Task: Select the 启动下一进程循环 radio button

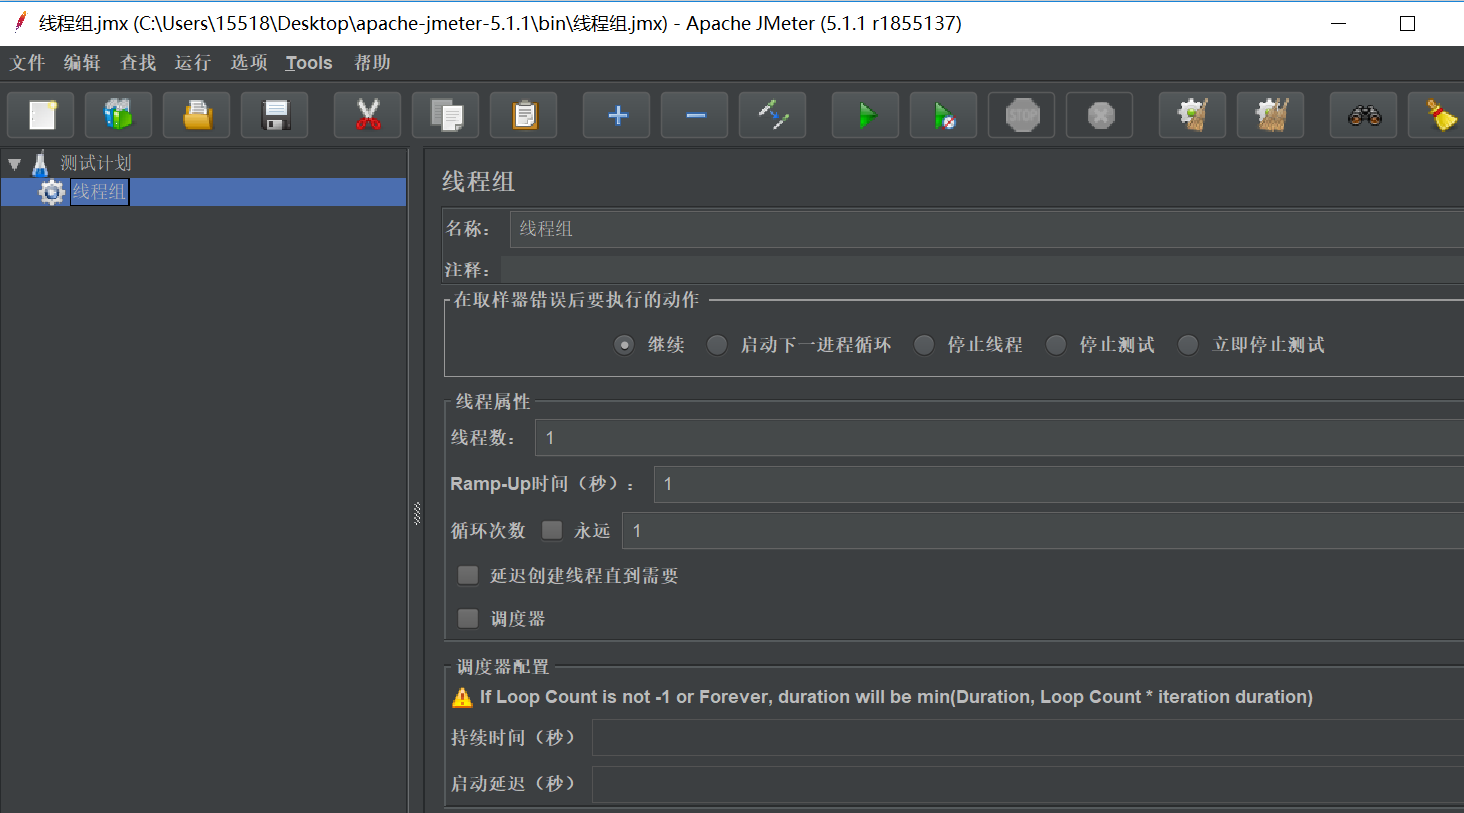Action: point(717,345)
